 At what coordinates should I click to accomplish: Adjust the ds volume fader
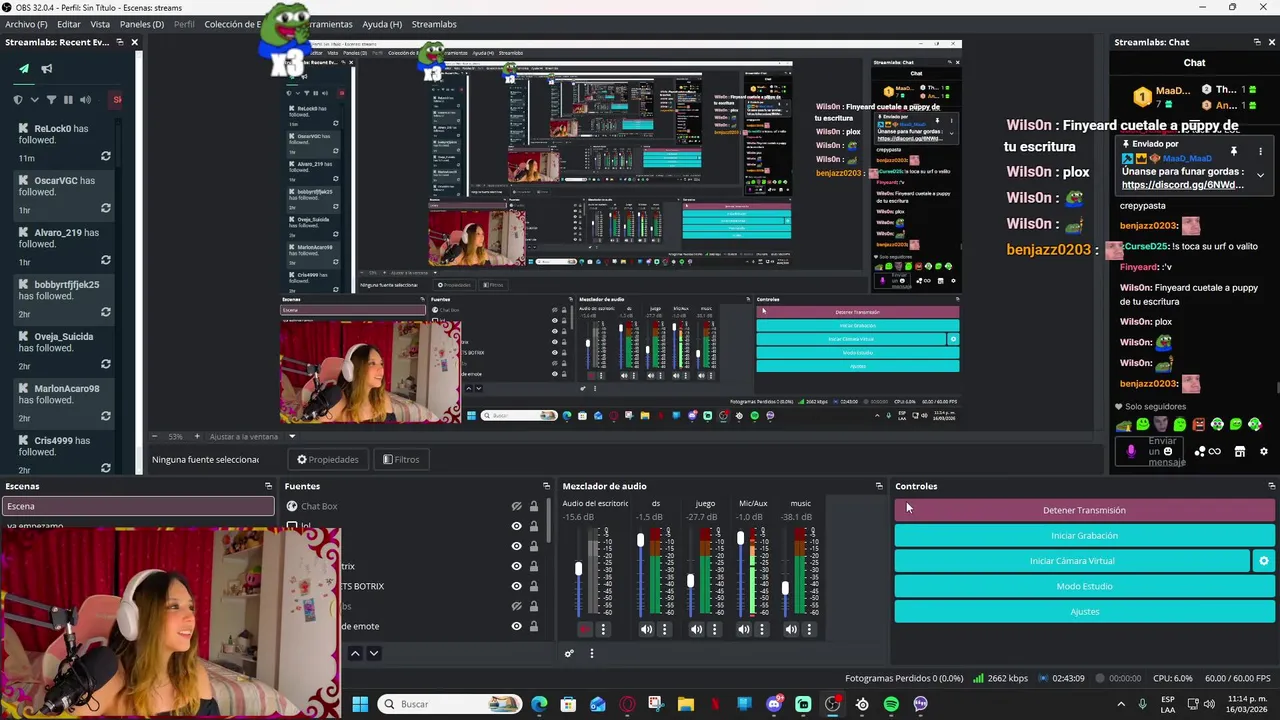641,540
